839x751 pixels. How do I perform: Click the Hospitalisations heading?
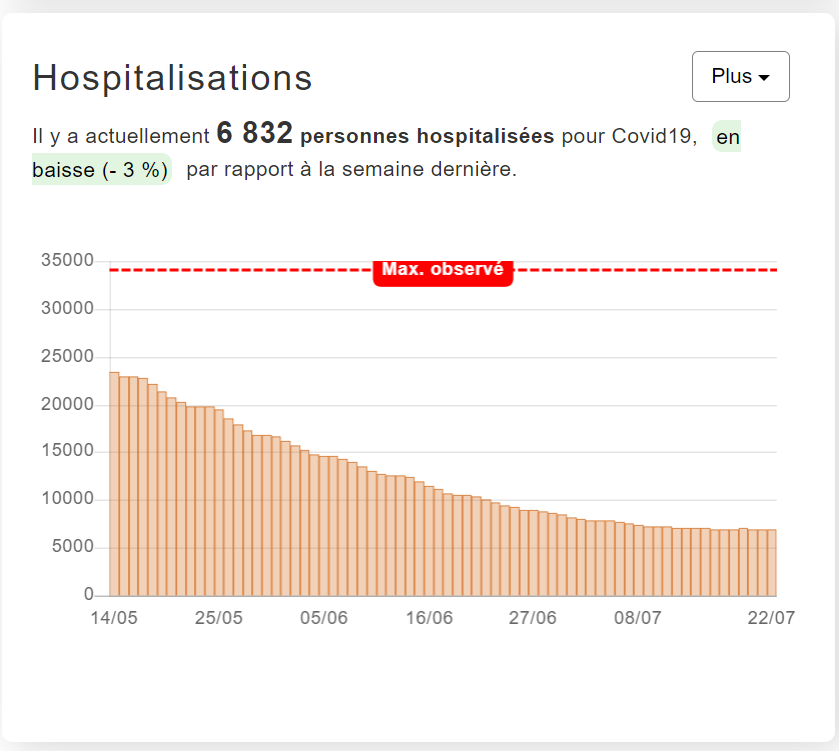[x=173, y=77]
